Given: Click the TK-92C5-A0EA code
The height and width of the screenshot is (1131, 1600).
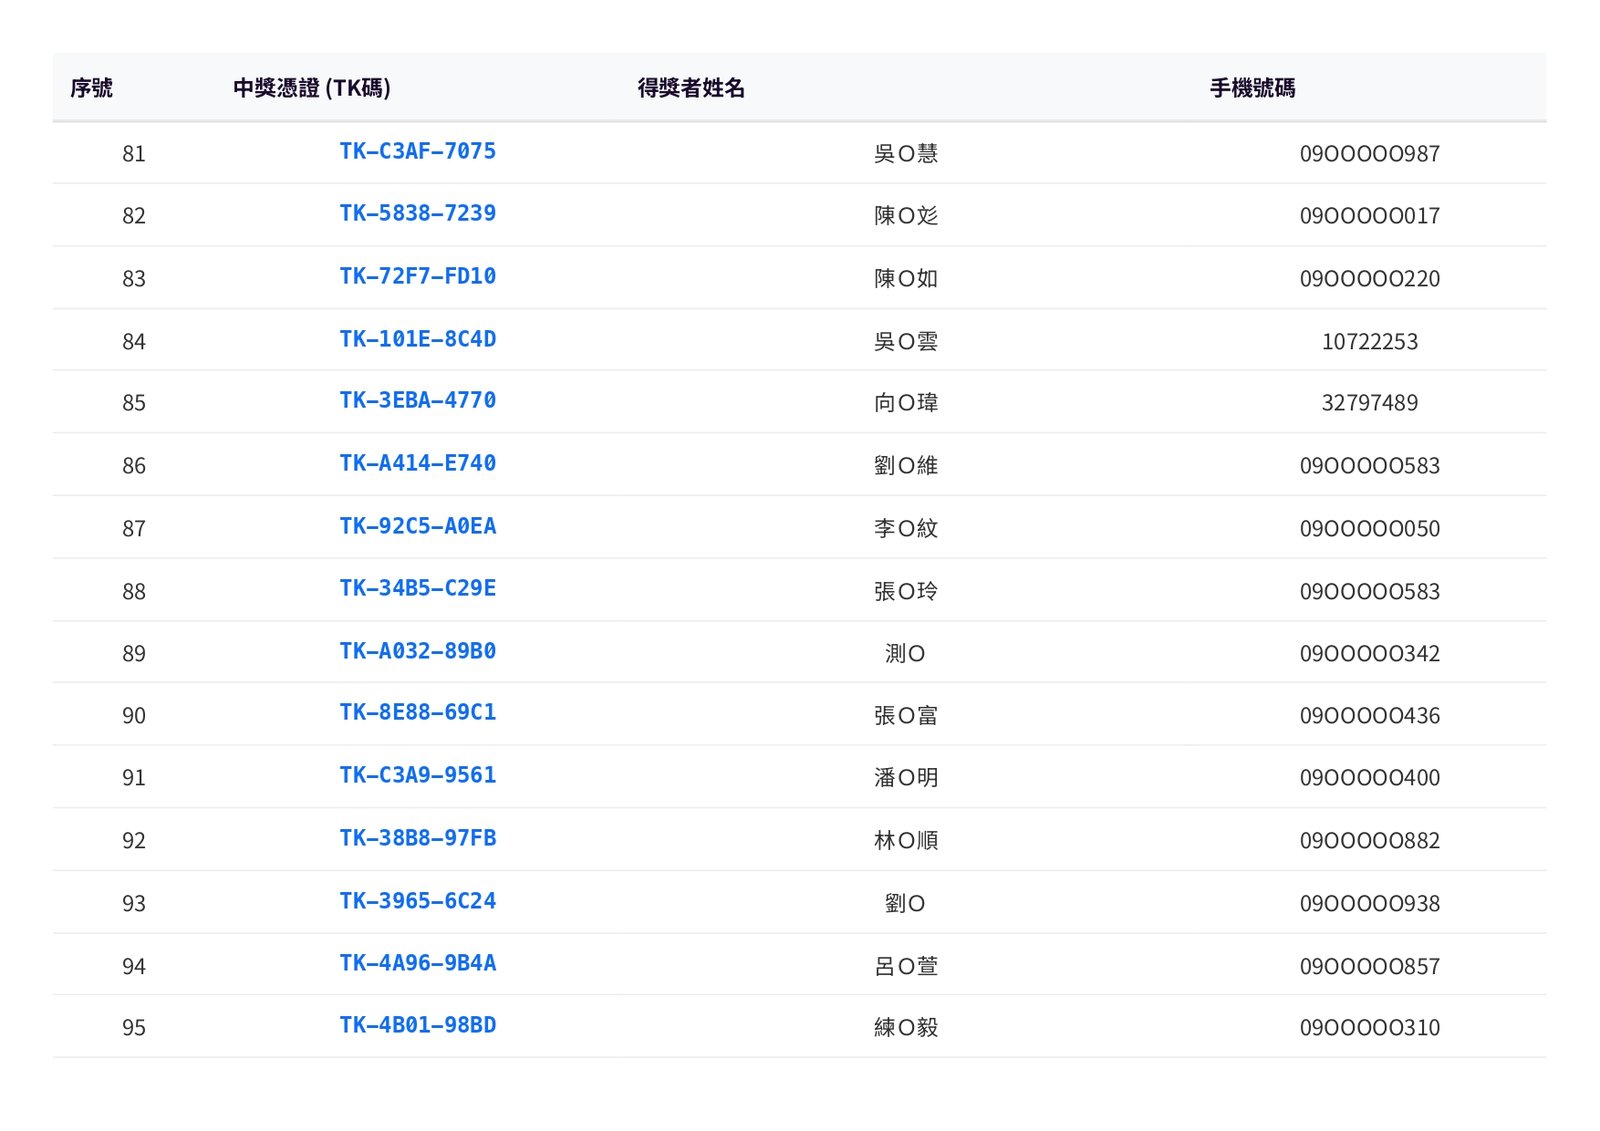Looking at the screenshot, I should [x=417, y=527].
